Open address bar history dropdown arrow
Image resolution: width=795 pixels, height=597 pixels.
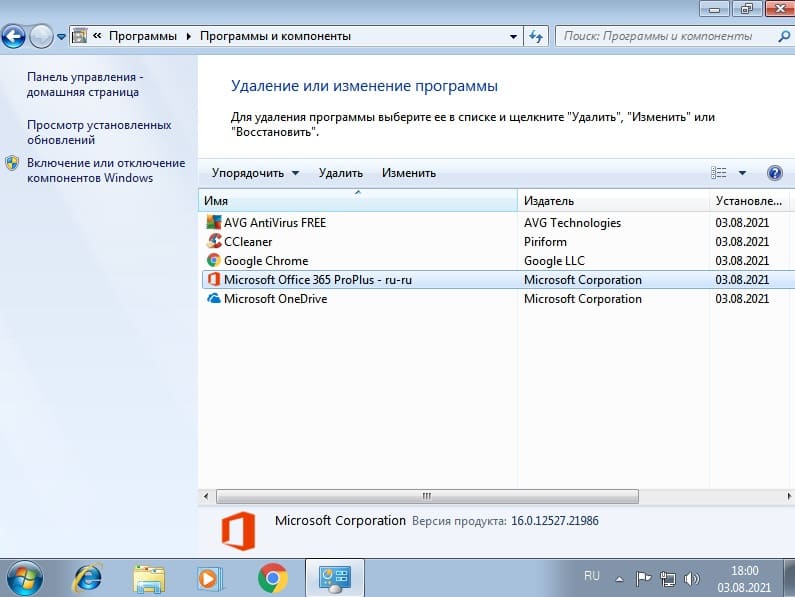[513, 37]
